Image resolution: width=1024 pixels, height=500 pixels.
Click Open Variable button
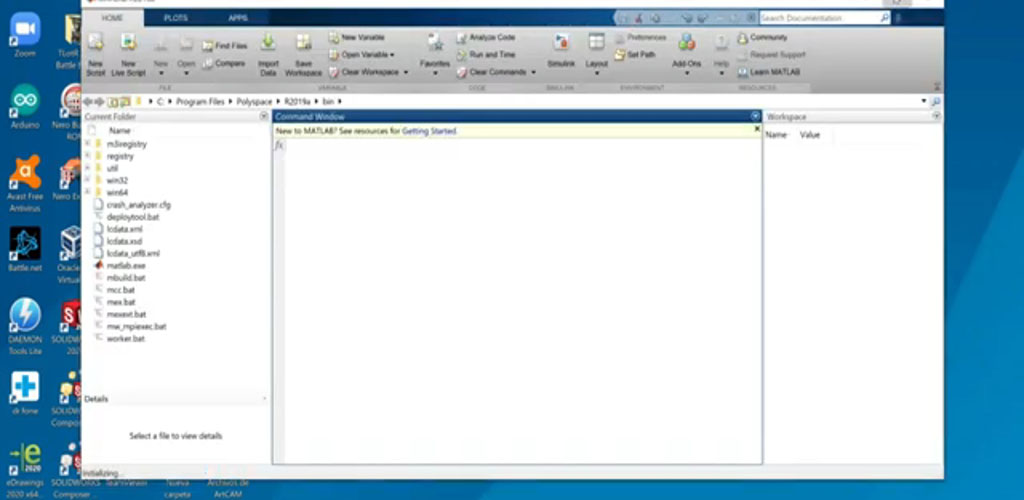coord(361,55)
